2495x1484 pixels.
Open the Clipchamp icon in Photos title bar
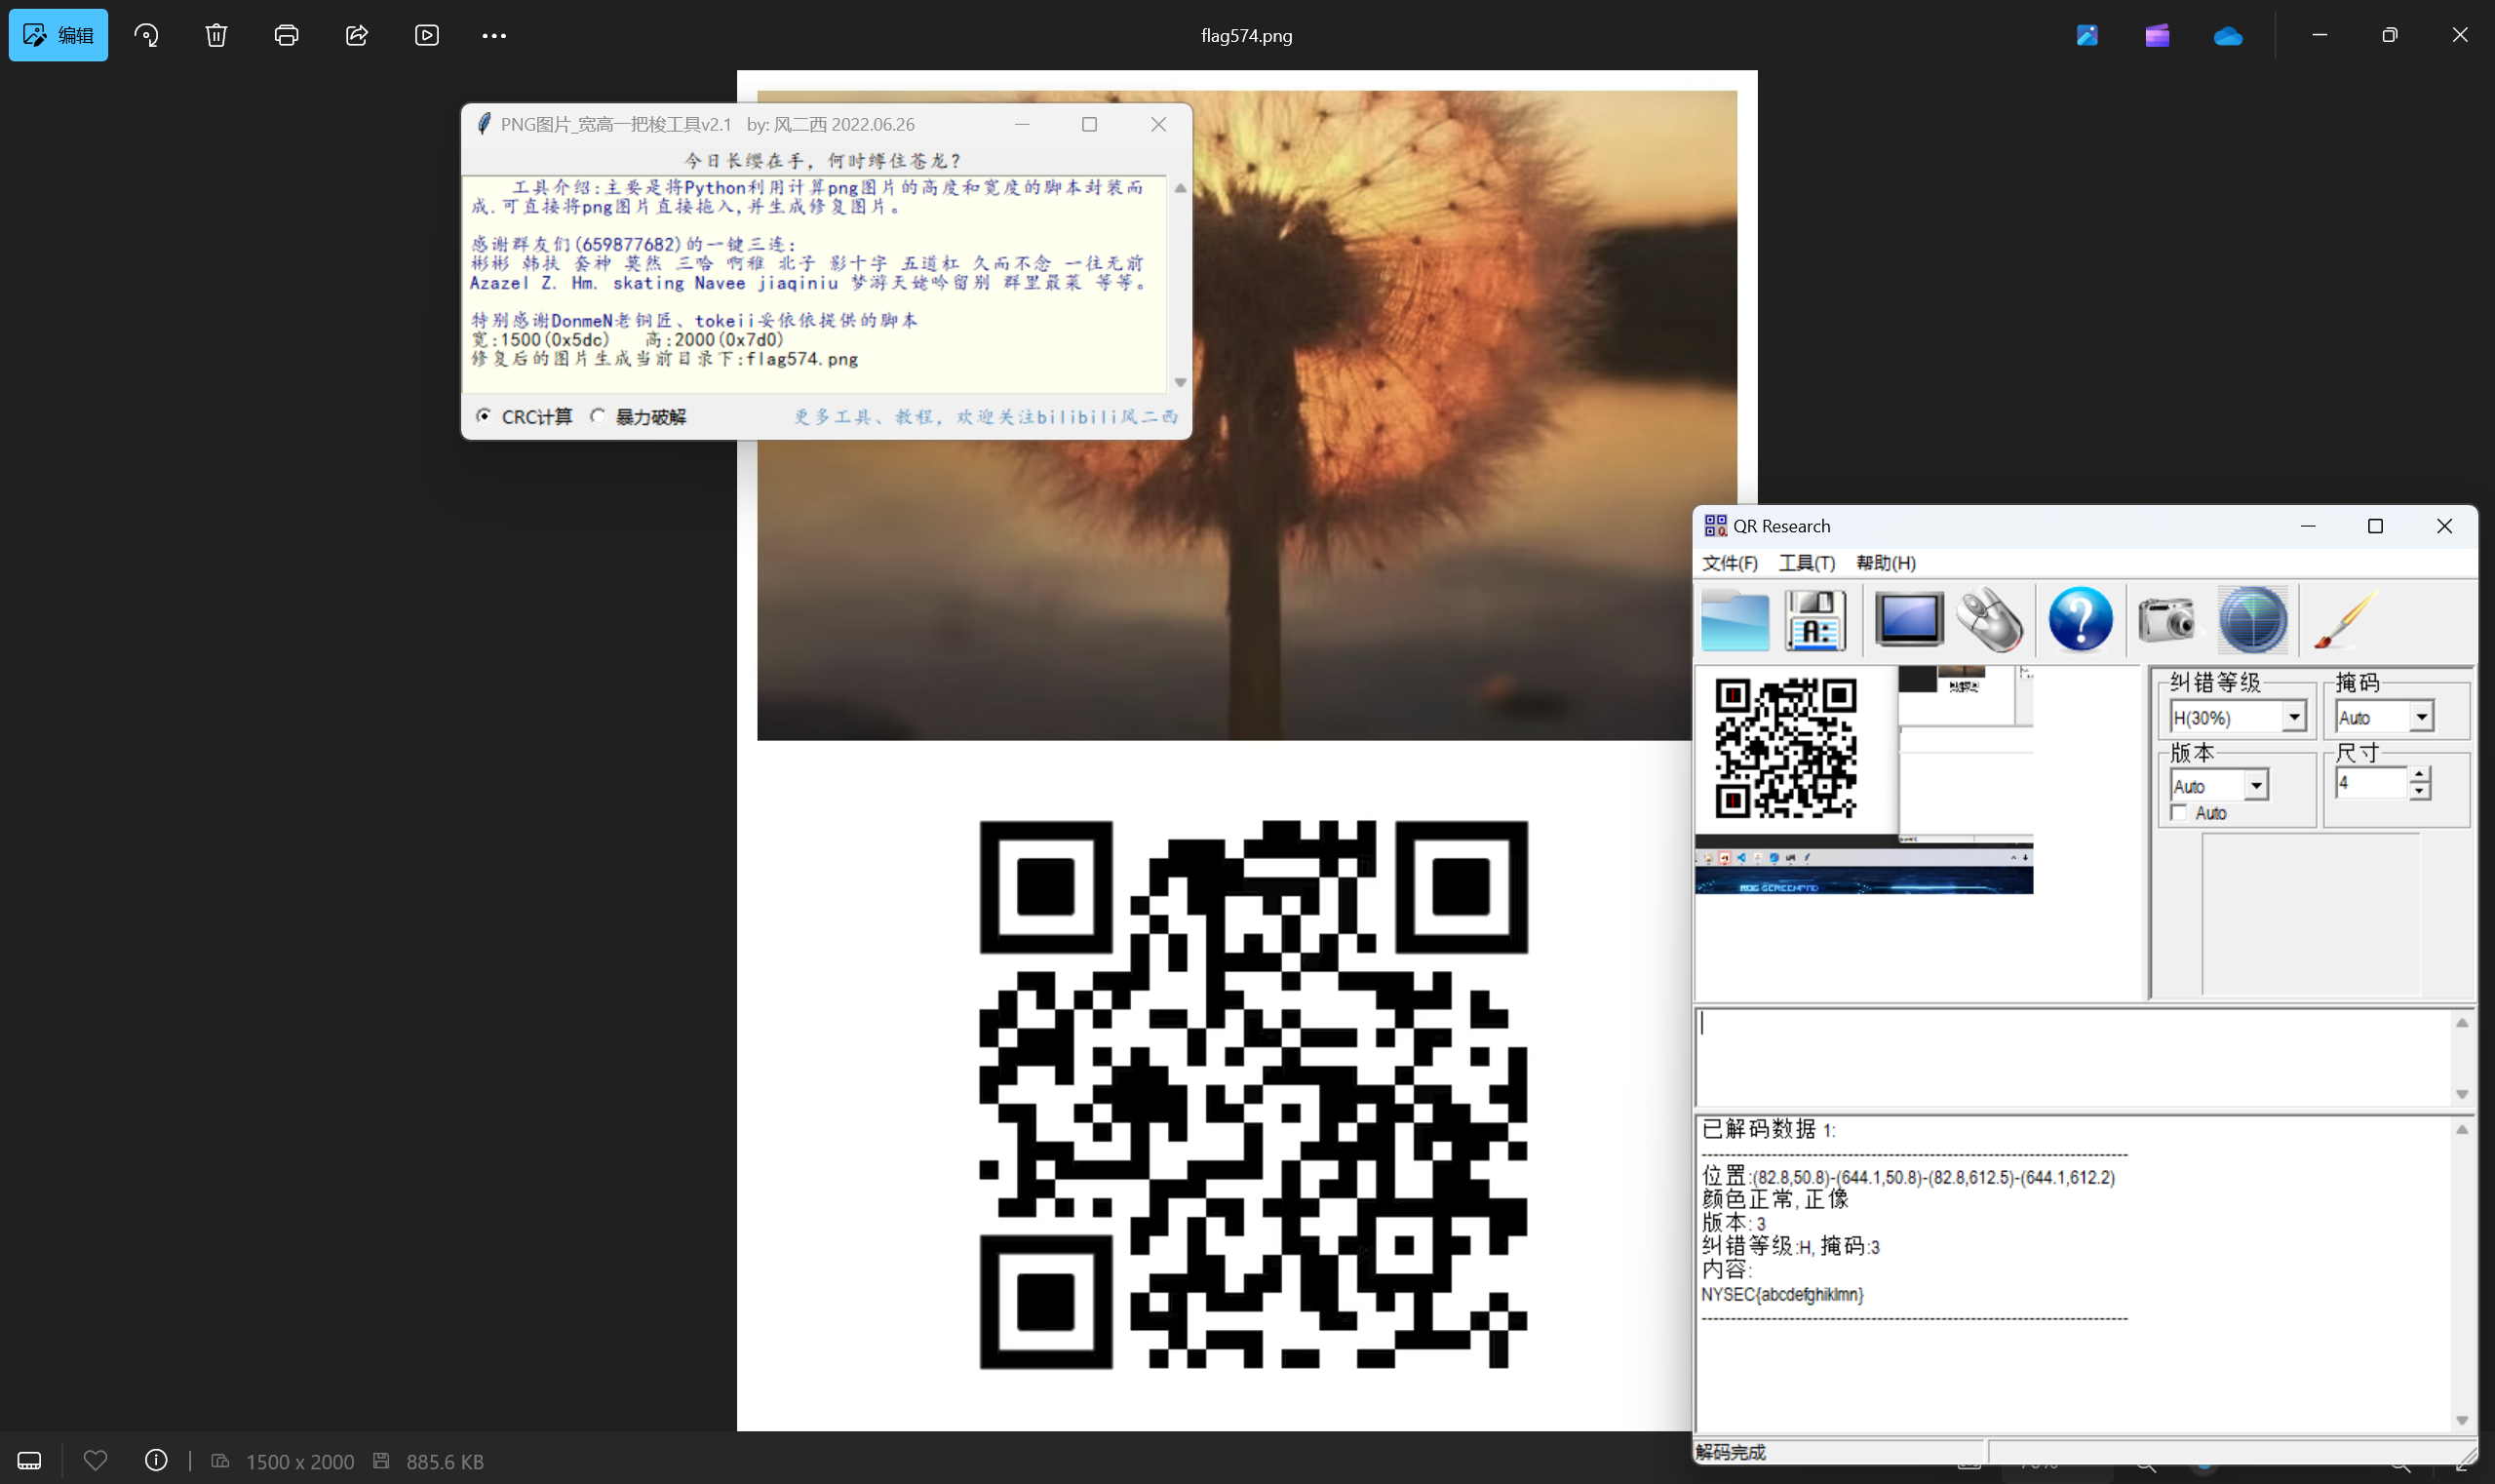point(2157,35)
